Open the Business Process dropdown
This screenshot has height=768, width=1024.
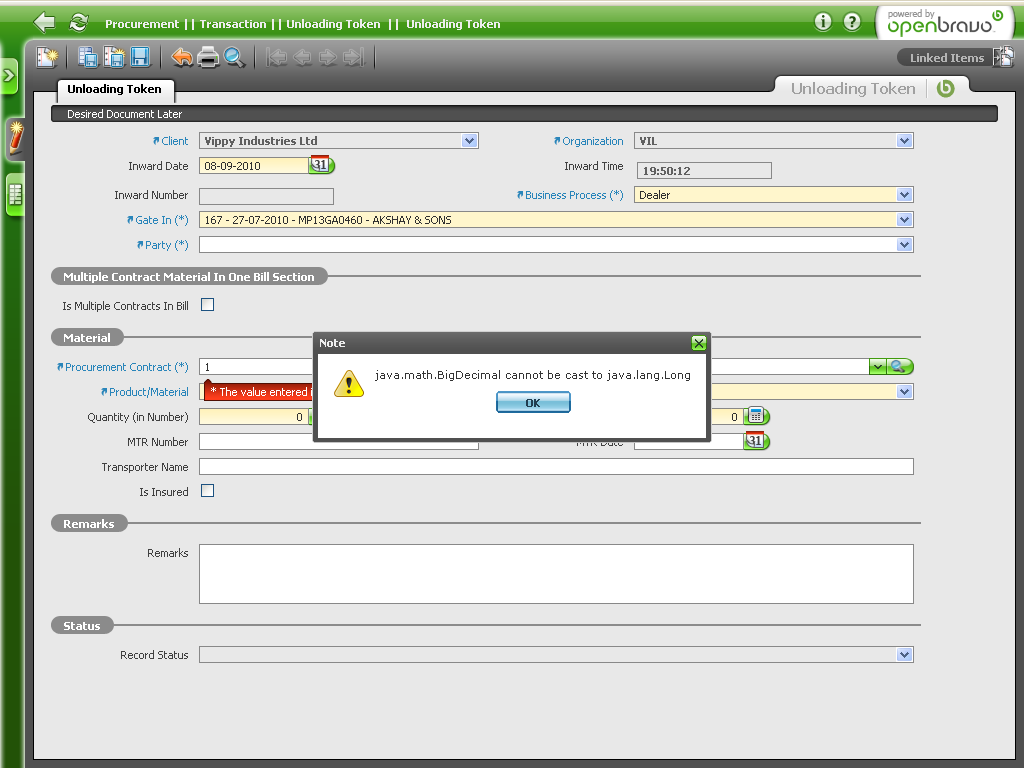[x=904, y=195]
